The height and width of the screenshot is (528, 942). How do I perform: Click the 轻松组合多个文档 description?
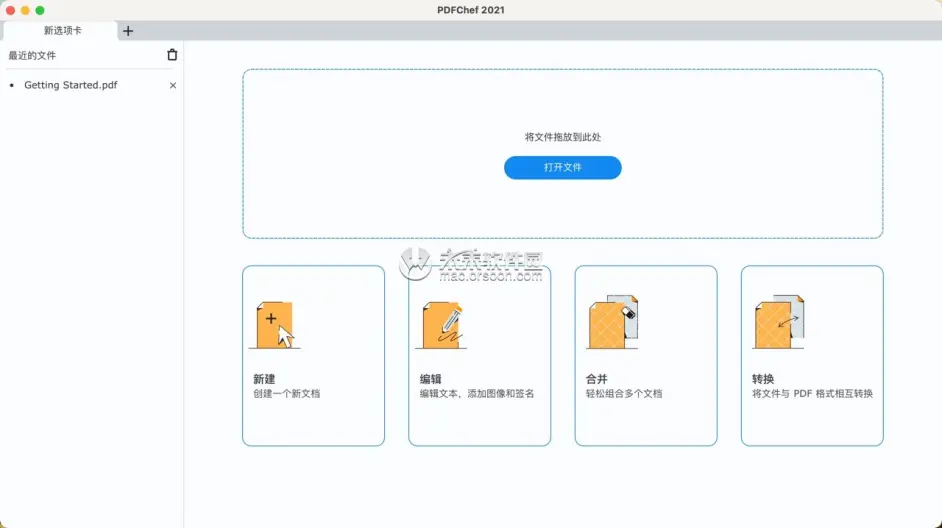(624, 394)
